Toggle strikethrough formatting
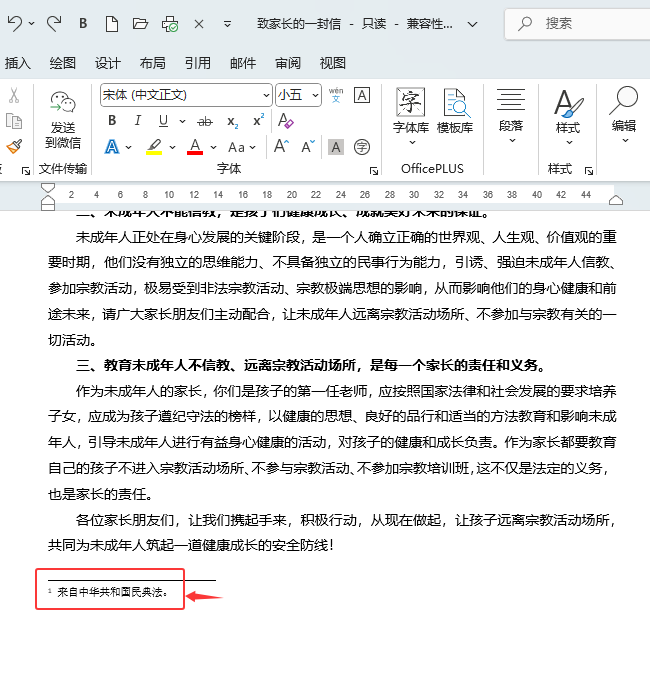Image resolution: width=650 pixels, height=681 pixels. [205, 122]
